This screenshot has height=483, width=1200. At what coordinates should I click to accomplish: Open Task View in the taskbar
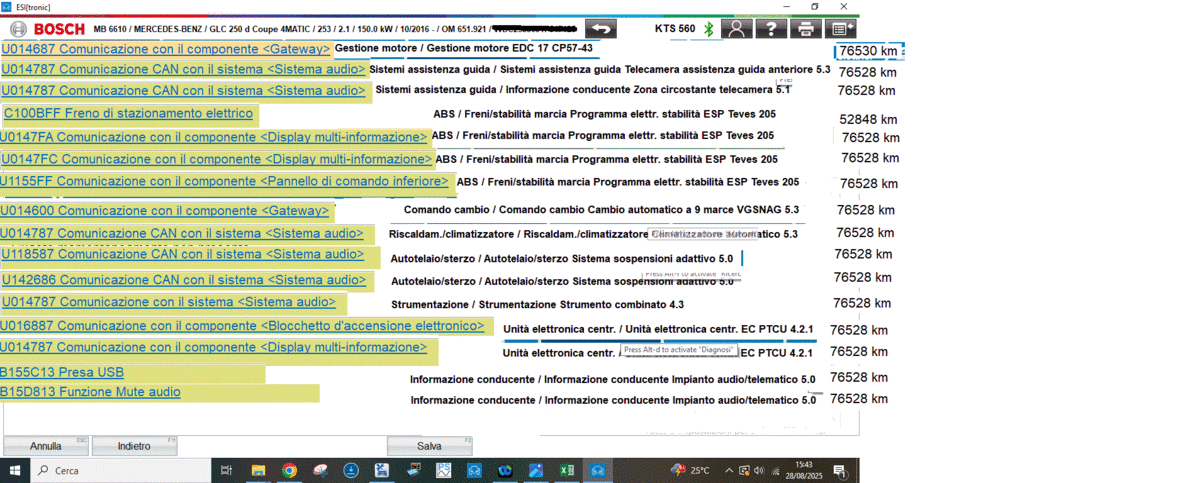coord(227,470)
